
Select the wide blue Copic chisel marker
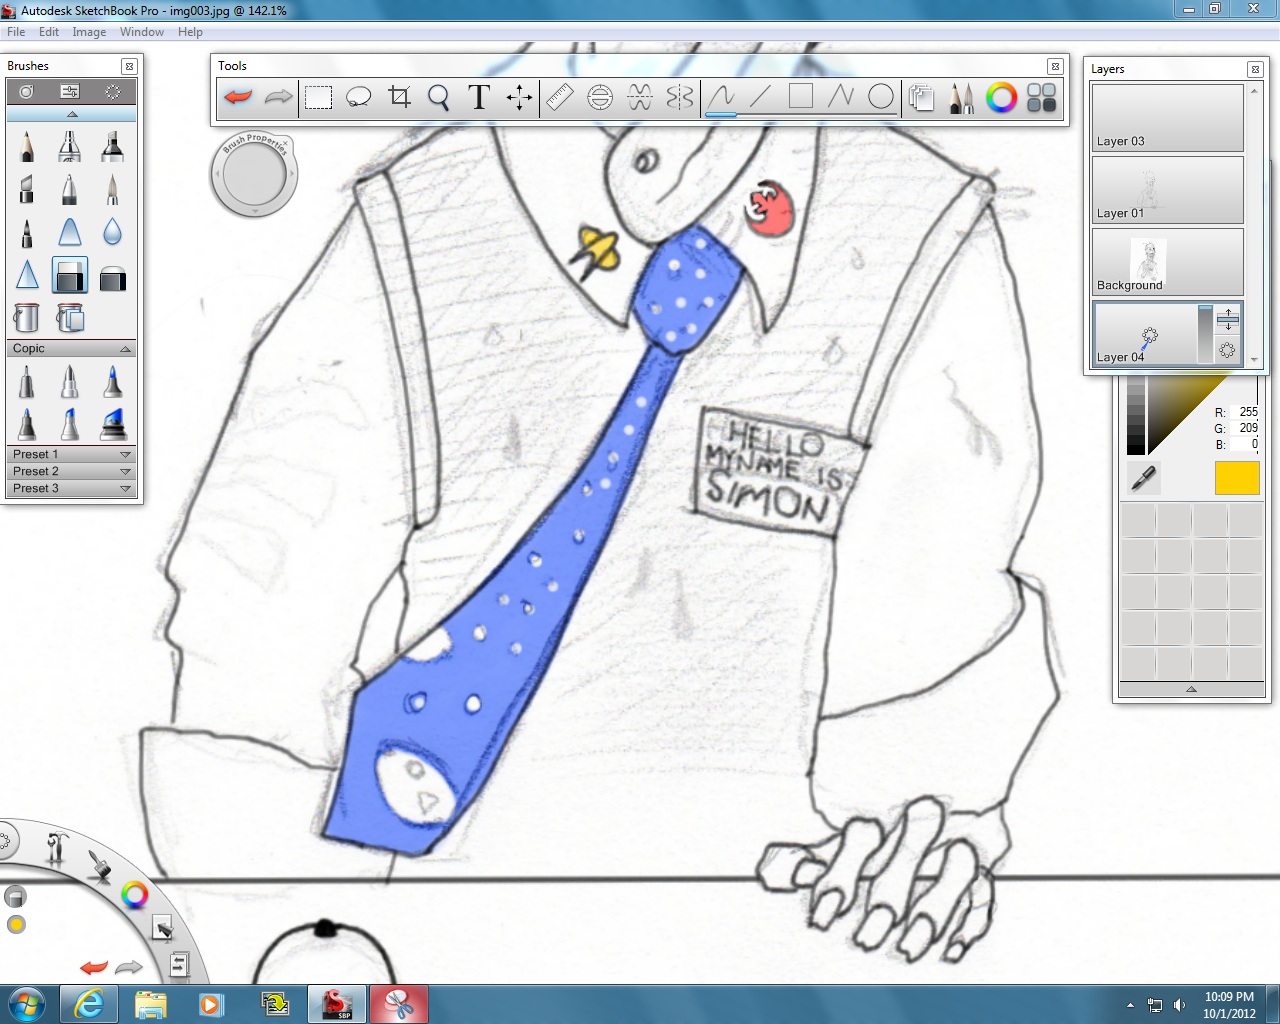(112, 424)
